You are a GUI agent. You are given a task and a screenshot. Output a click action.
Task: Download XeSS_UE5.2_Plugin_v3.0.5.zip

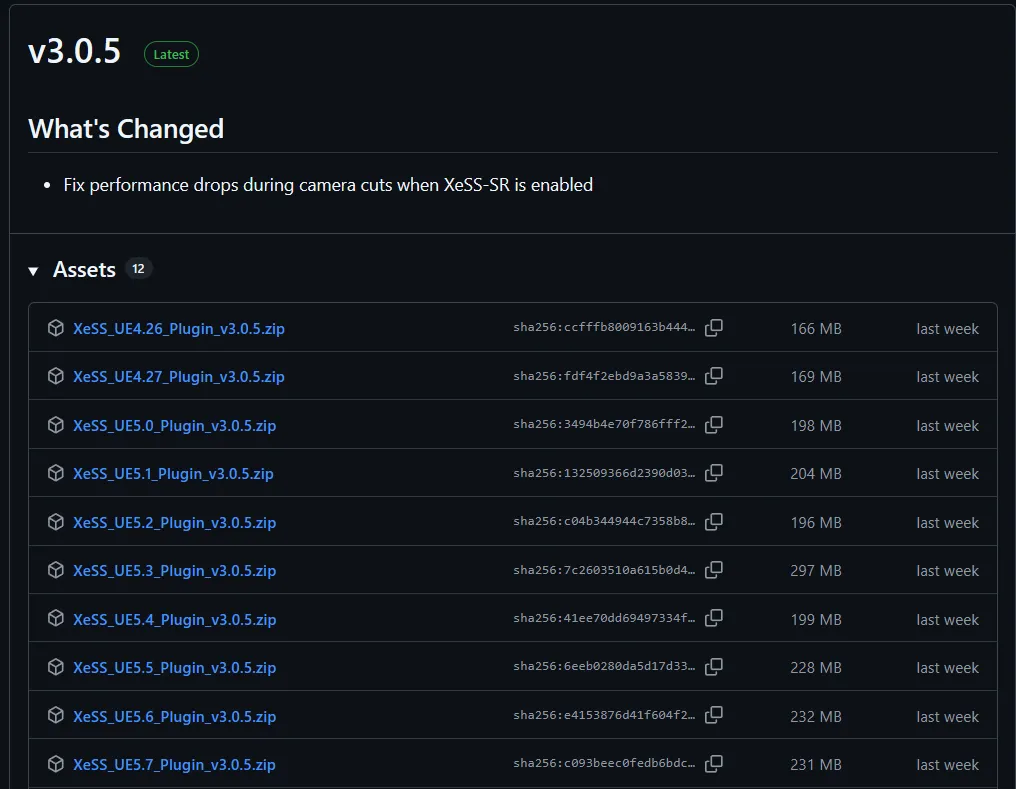(174, 523)
